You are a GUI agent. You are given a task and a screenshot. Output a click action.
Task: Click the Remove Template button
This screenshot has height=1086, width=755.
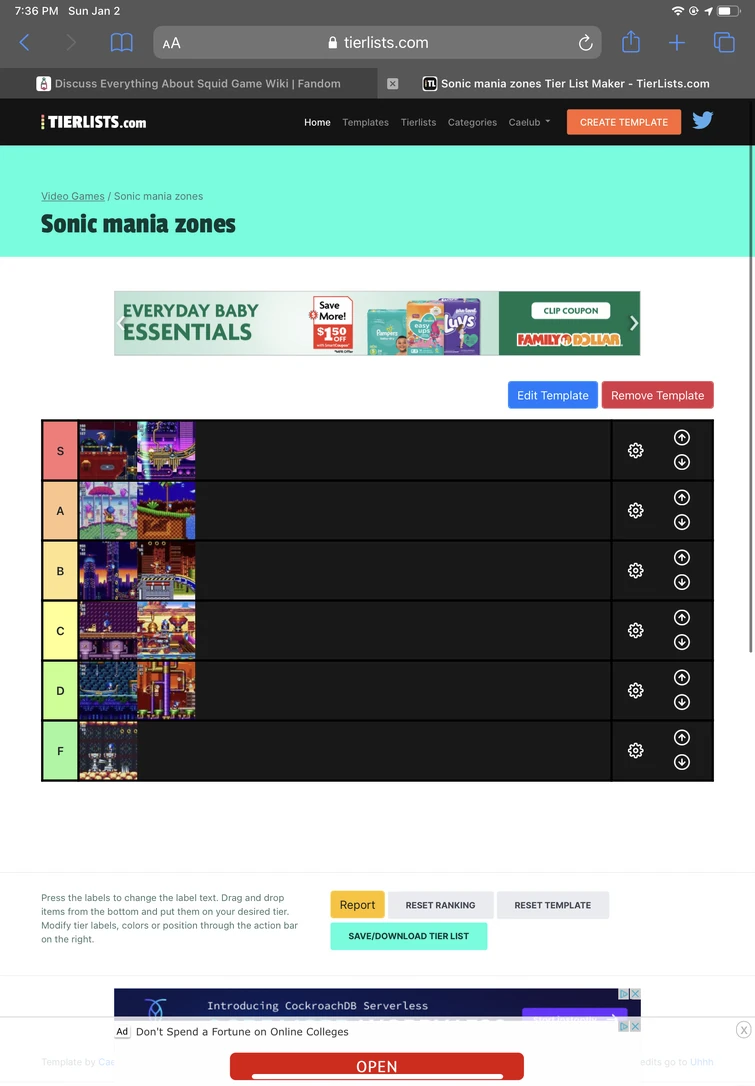(657, 395)
